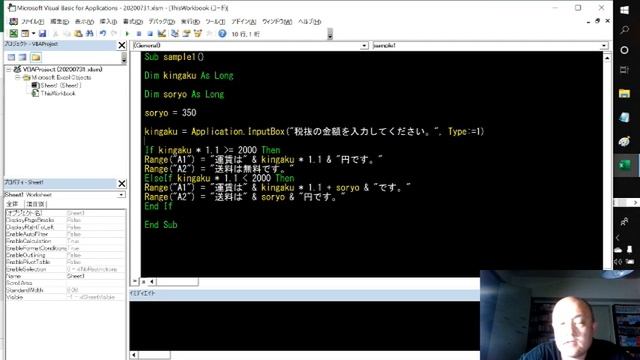Switch to Procedure View button below code
Viewport: 640px width, 360px height.
(x=135, y=281)
